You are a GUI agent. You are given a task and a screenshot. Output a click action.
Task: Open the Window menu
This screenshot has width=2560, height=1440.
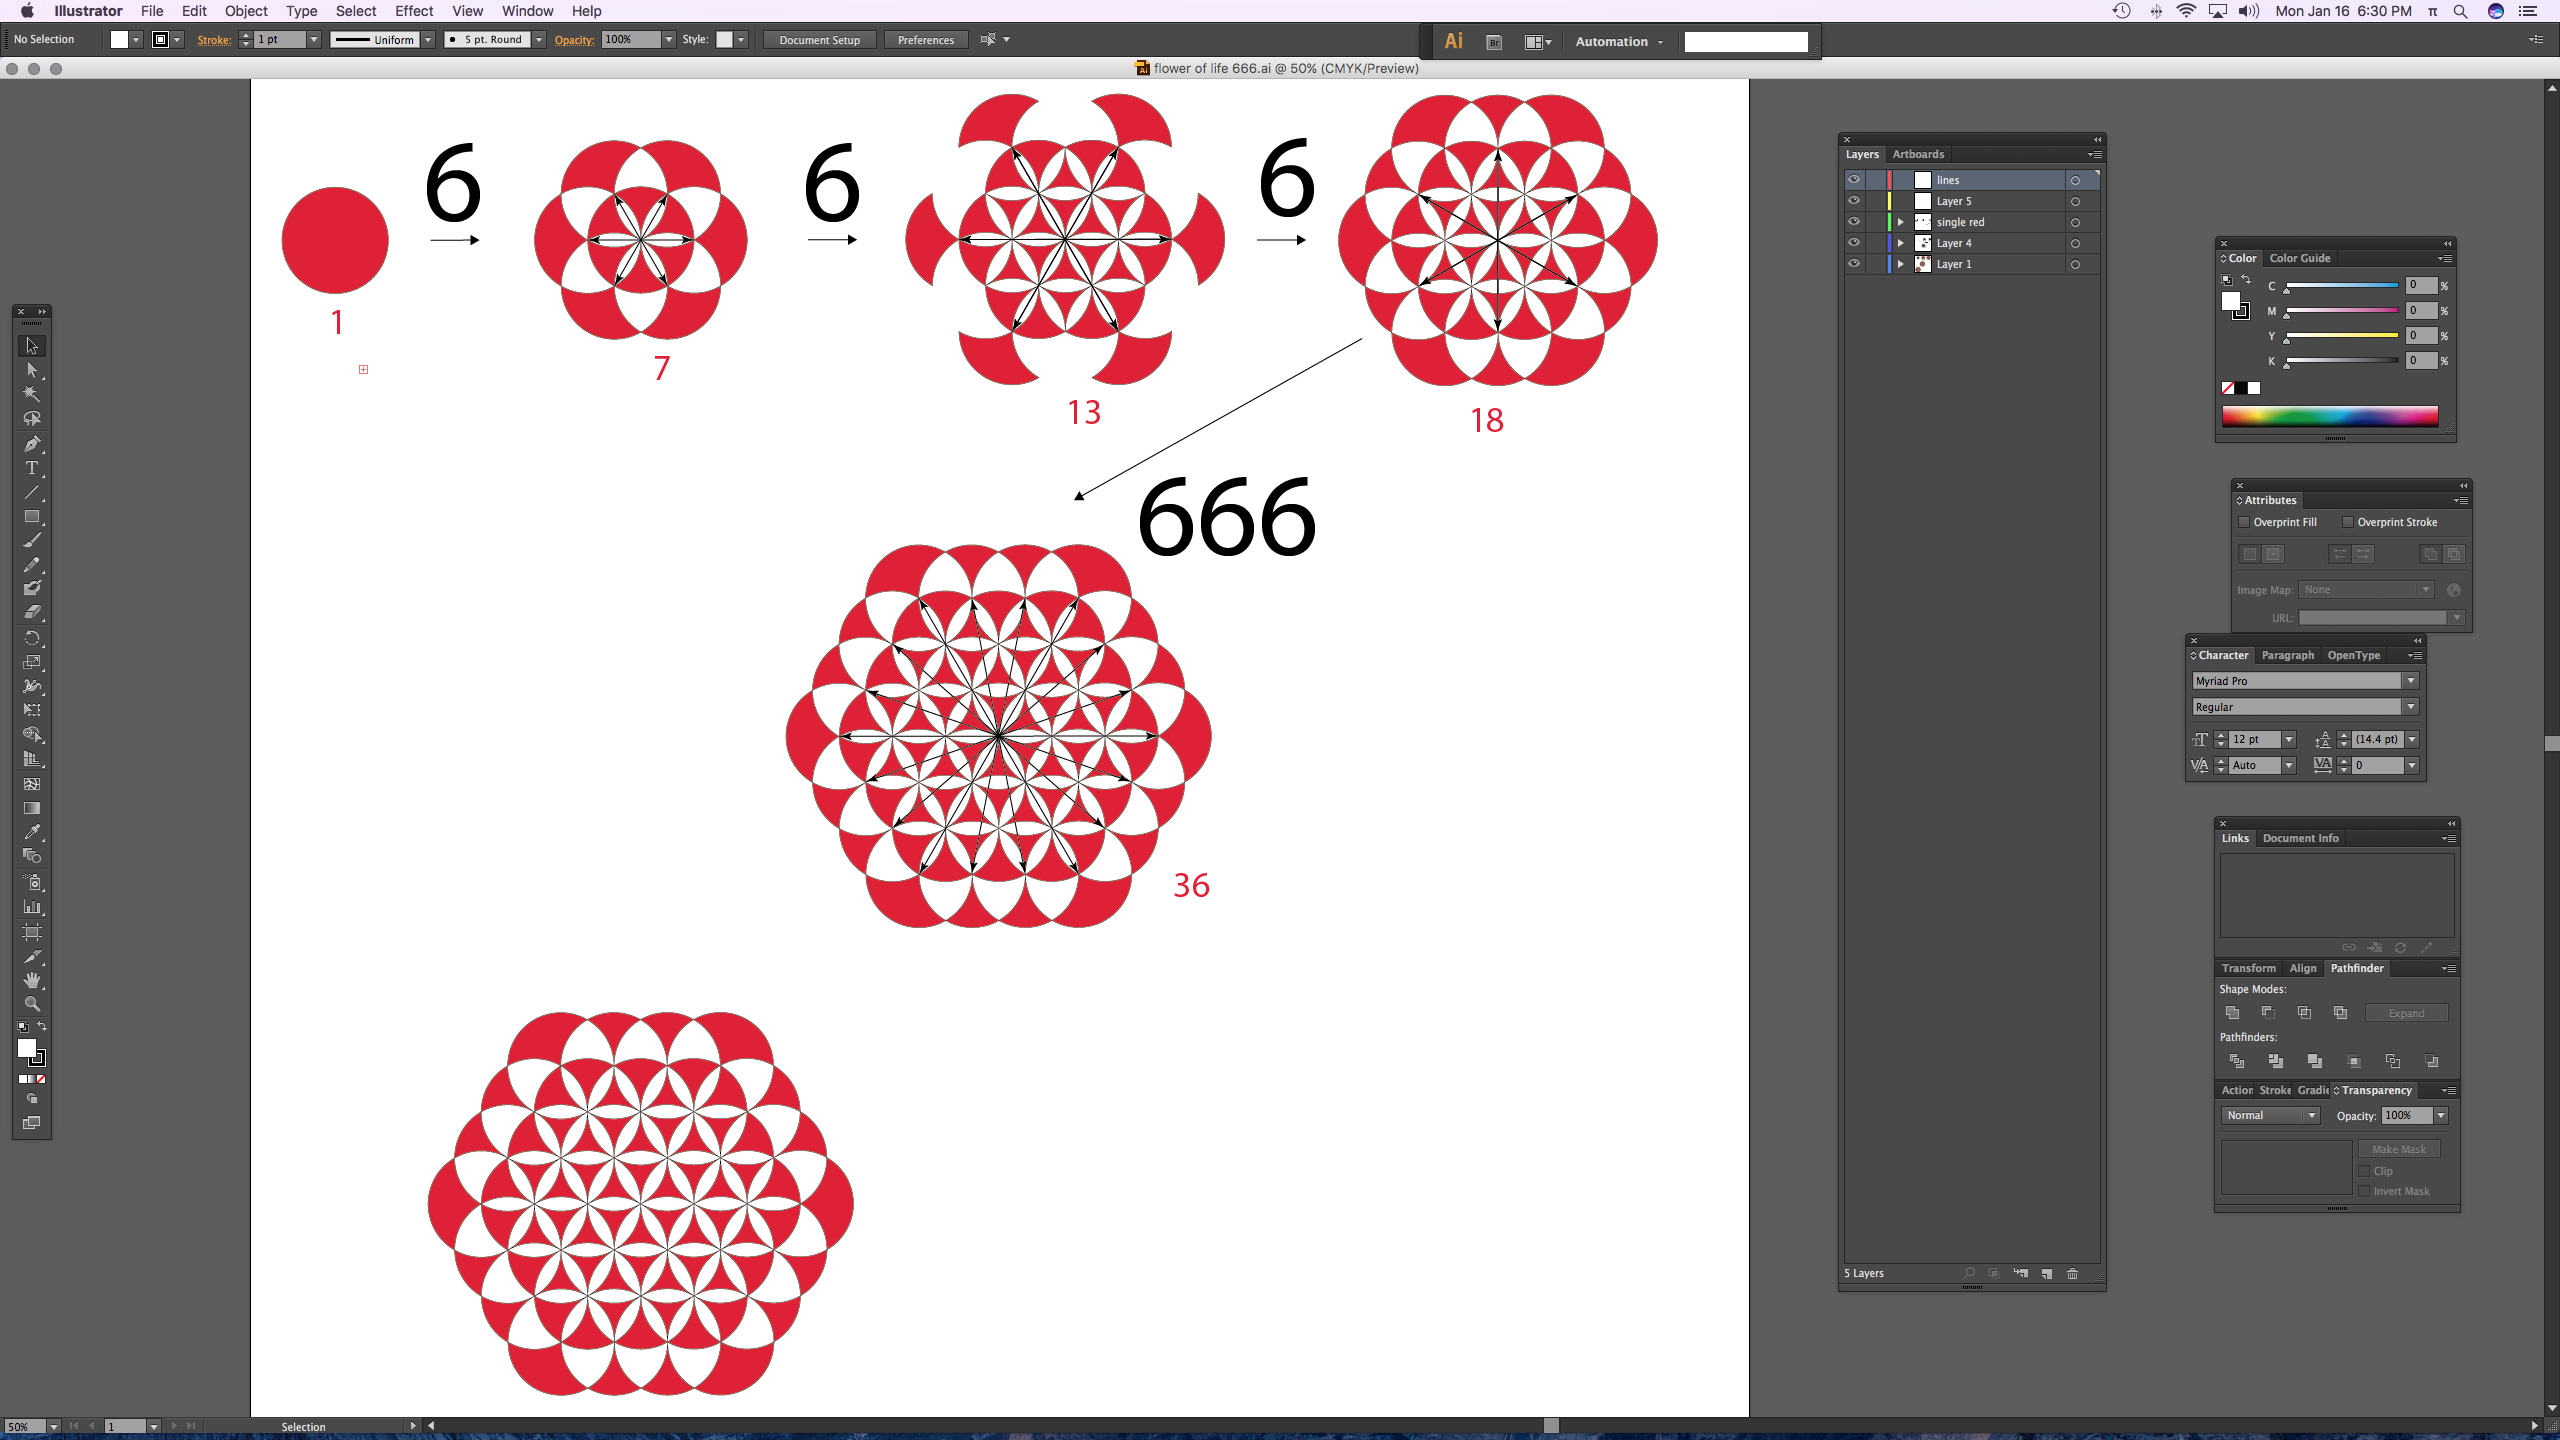click(x=527, y=11)
